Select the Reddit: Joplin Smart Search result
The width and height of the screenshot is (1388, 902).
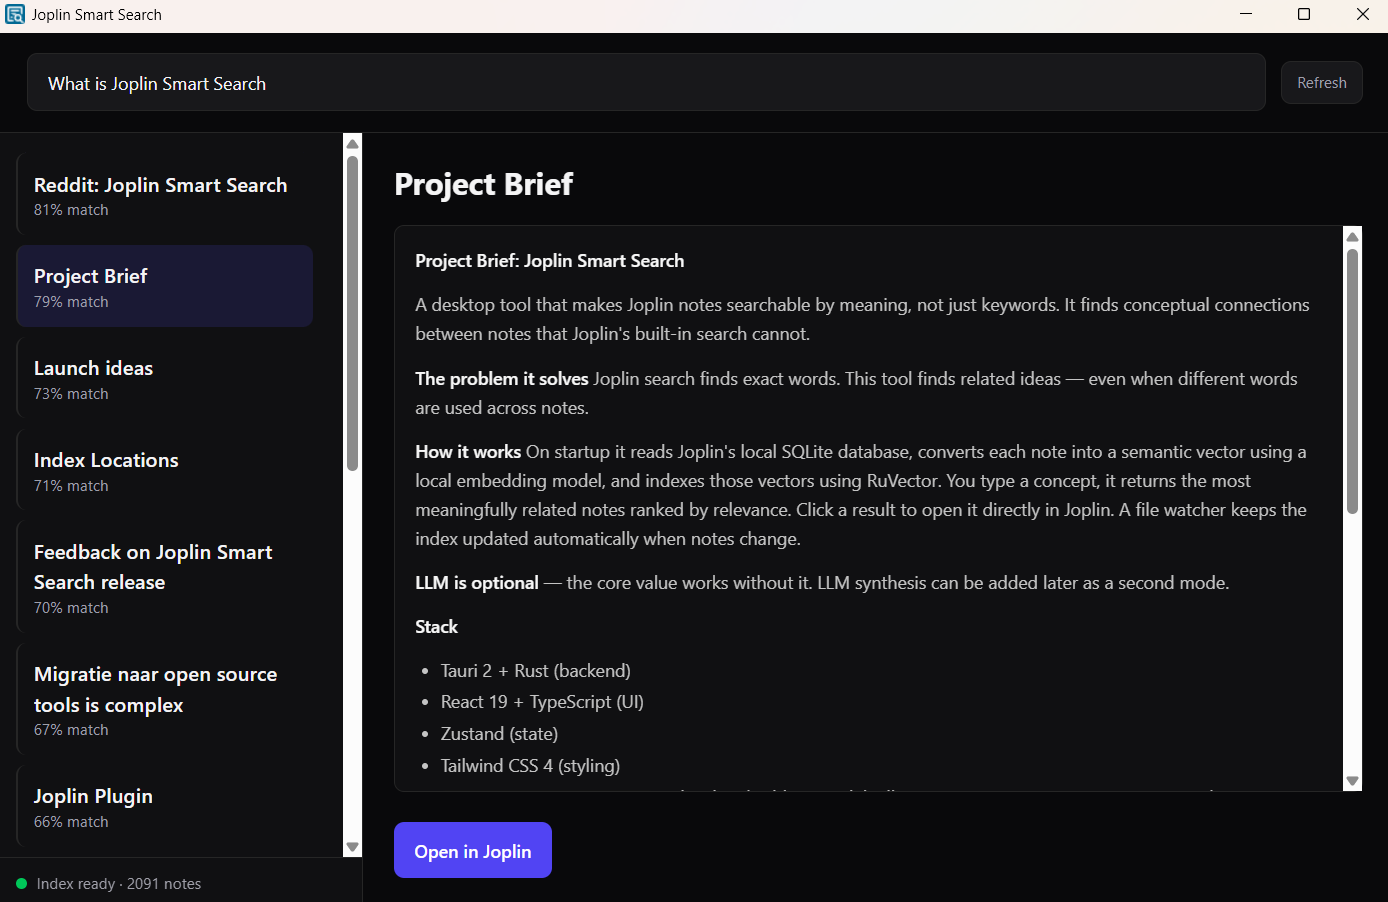coord(165,195)
